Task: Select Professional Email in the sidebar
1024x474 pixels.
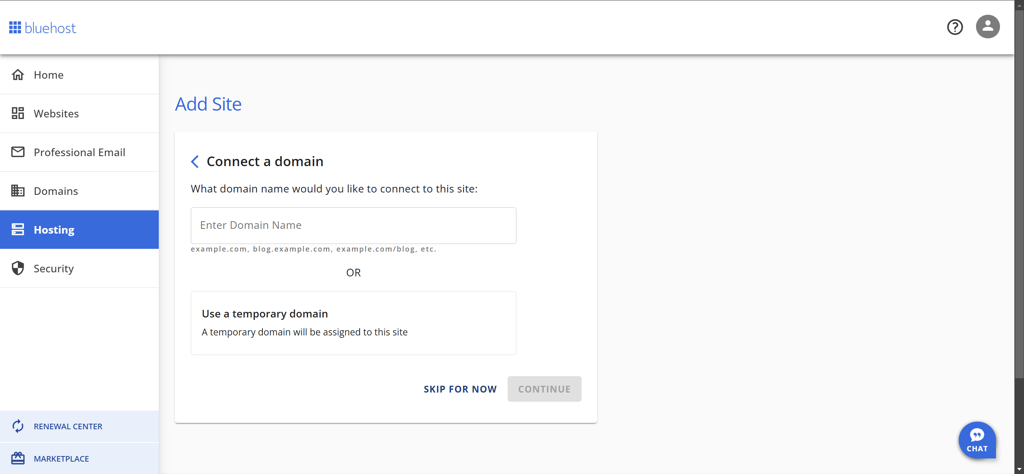Action: click(79, 152)
